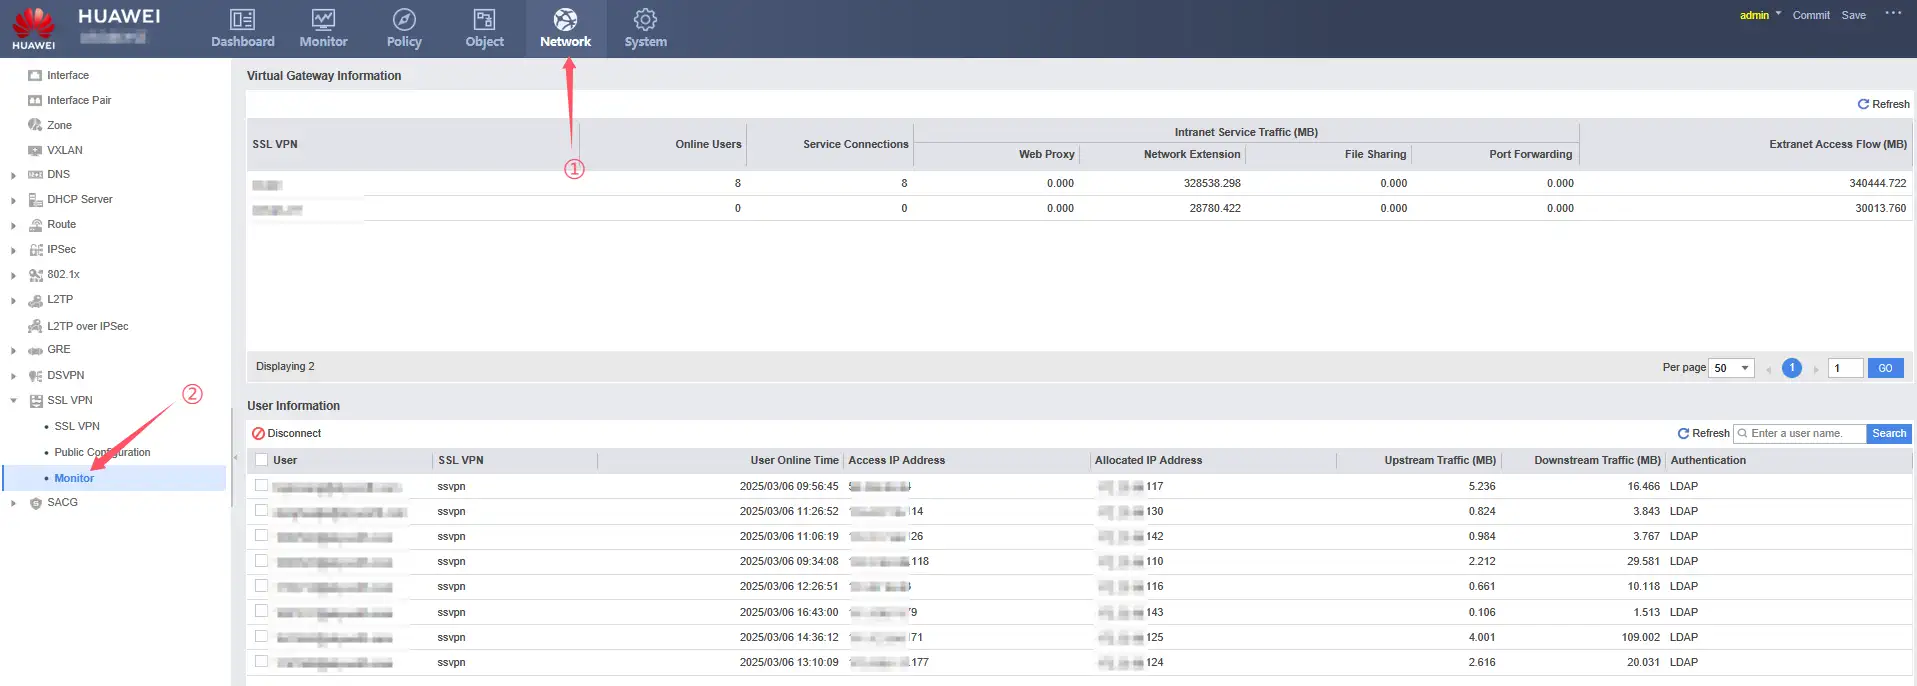The image size is (1917, 686).
Task: Click the Search button
Action: [1888, 433]
